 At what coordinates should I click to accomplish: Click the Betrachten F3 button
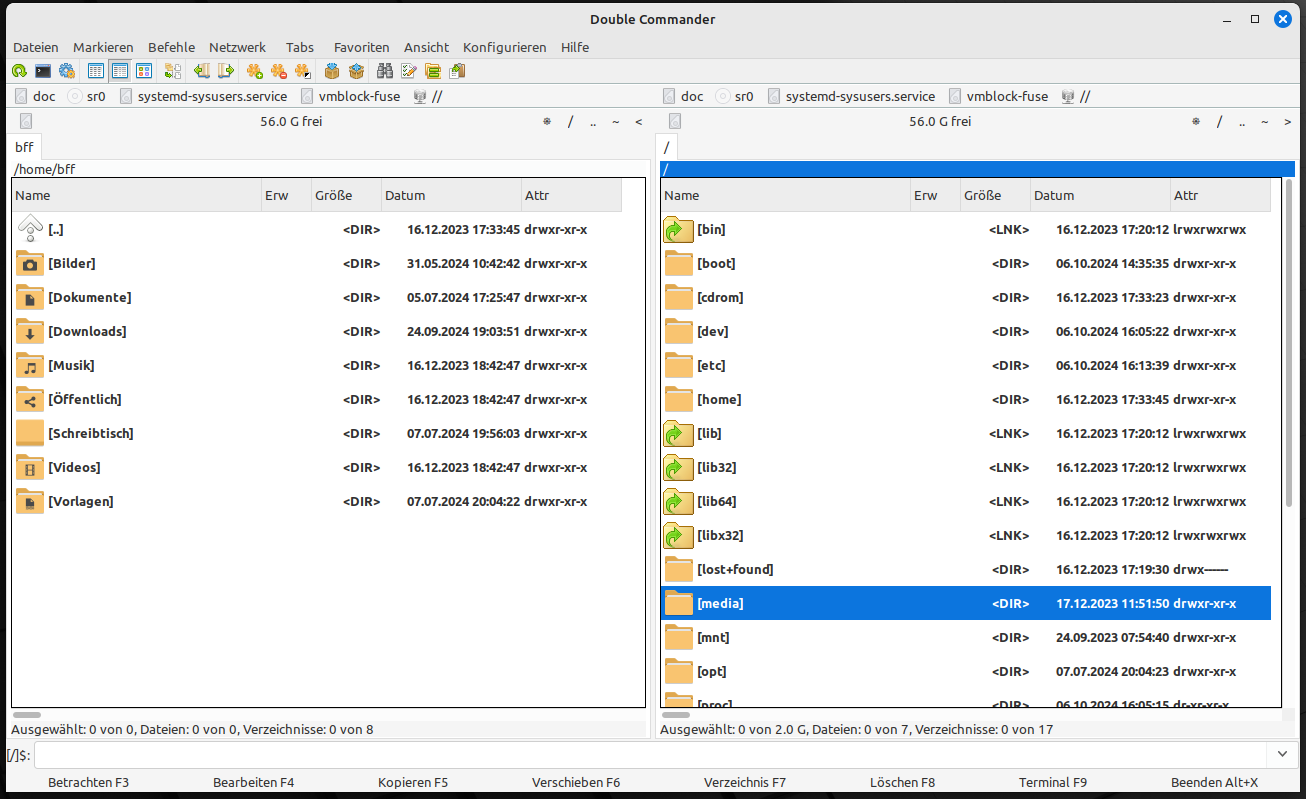pyautogui.click(x=89, y=782)
